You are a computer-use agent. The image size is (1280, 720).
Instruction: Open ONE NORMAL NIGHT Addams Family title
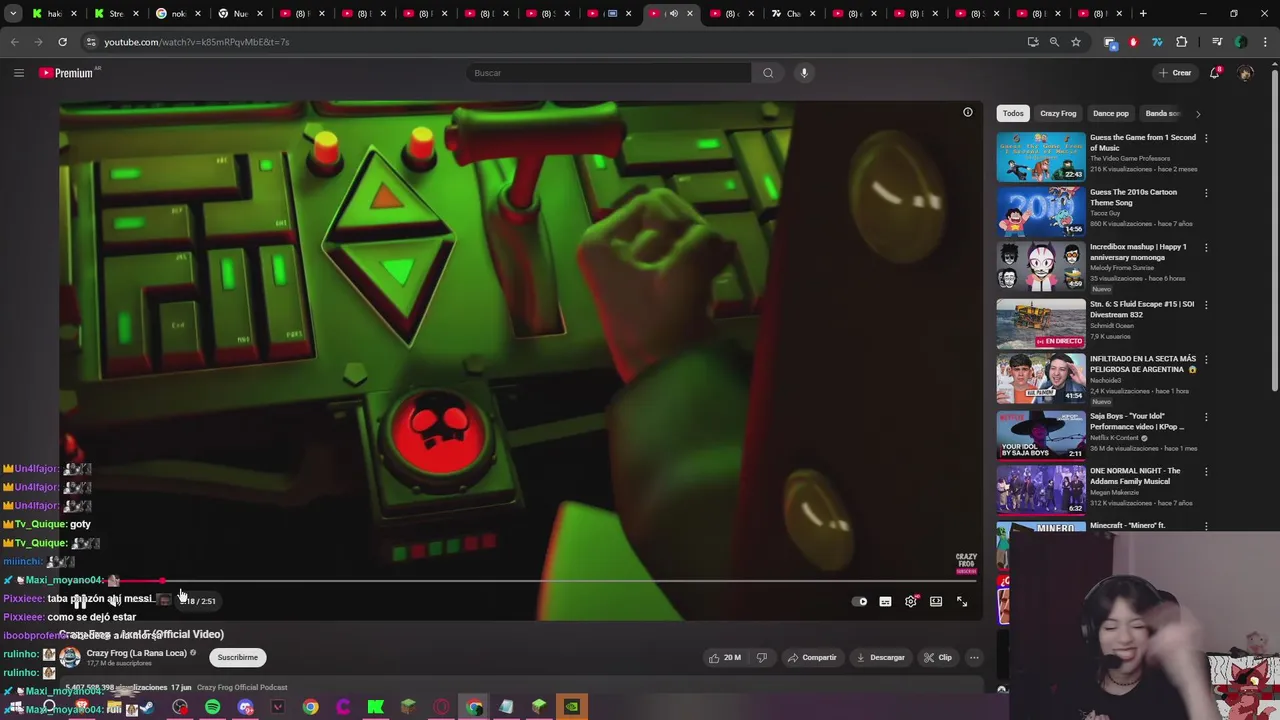(x=1135, y=476)
